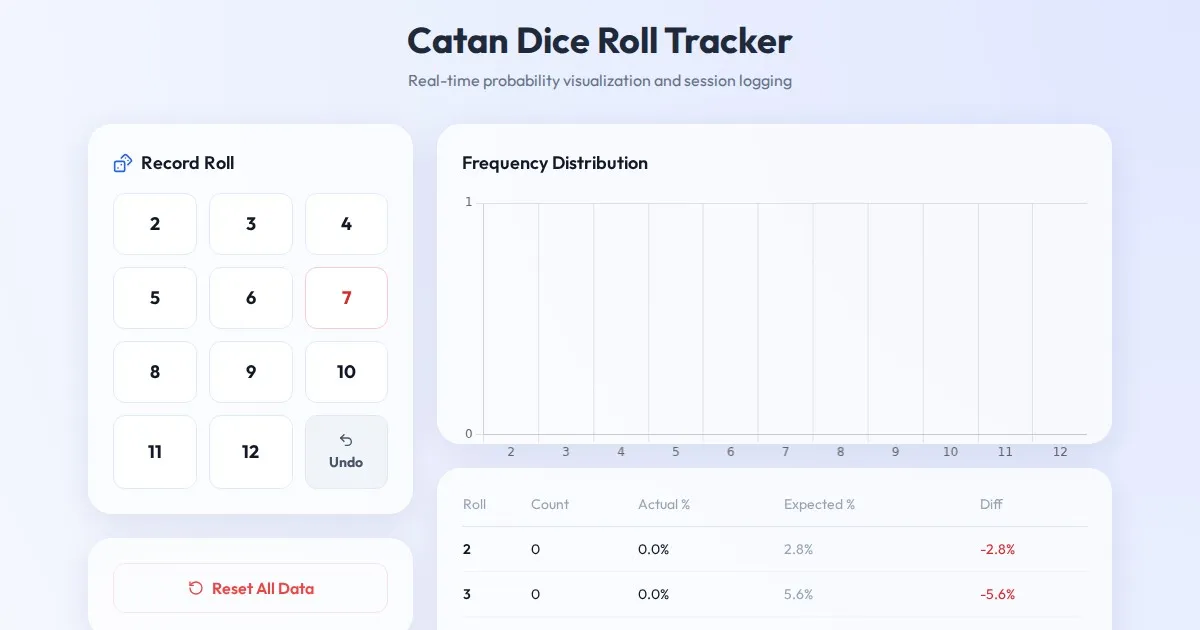The width and height of the screenshot is (1200, 630).
Task: Record a roll of 10
Action: click(x=346, y=372)
